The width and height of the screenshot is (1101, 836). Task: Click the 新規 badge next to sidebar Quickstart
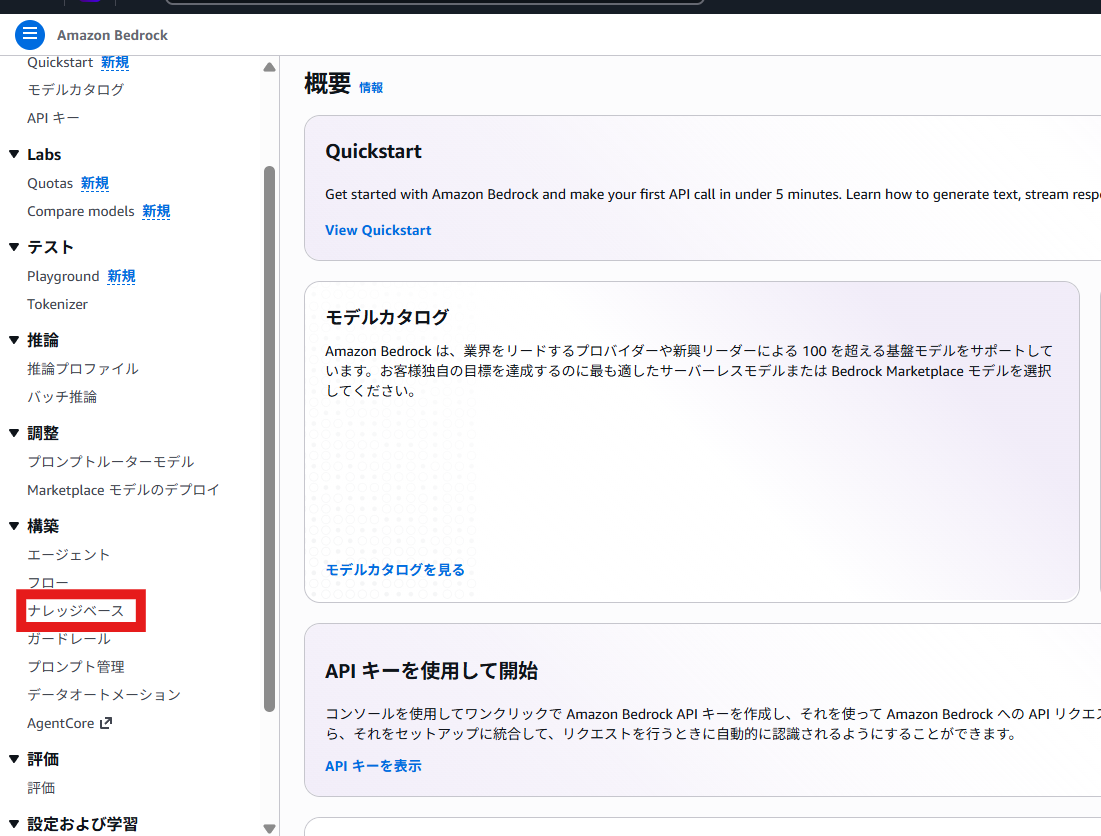coord(115,62)
